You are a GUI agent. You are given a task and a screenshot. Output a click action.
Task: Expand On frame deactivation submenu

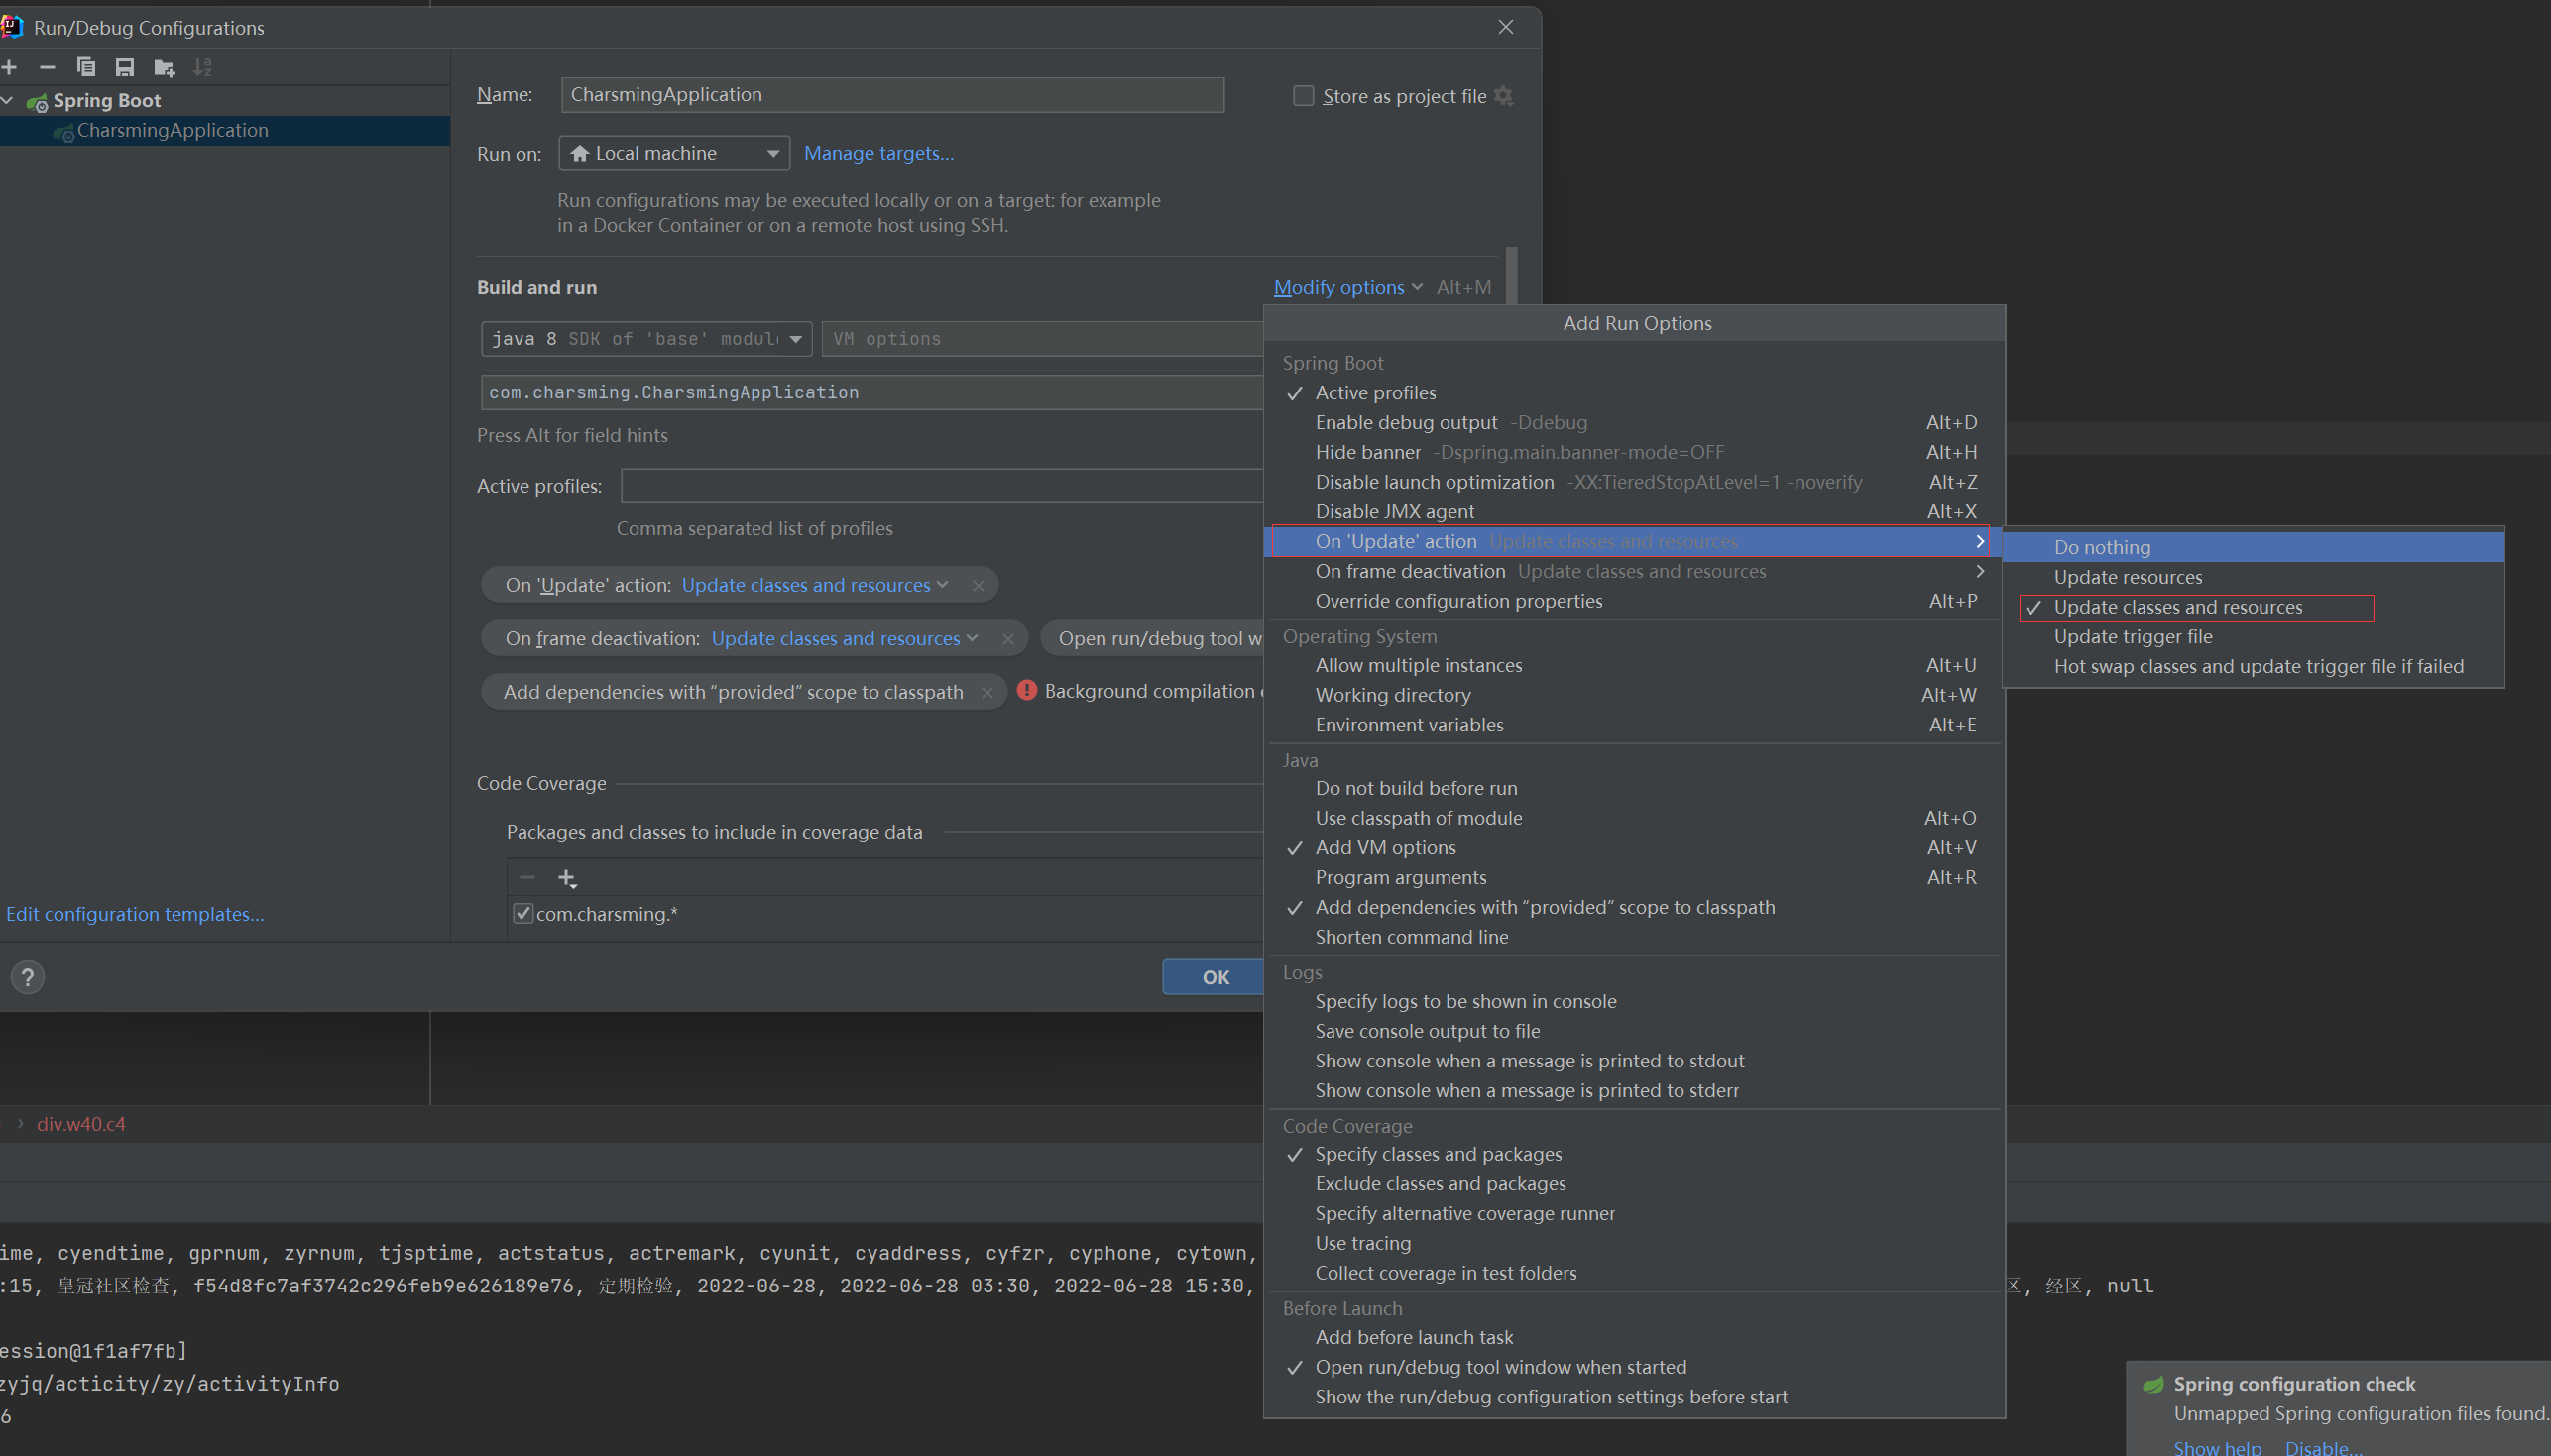[x=1635, y=571]
